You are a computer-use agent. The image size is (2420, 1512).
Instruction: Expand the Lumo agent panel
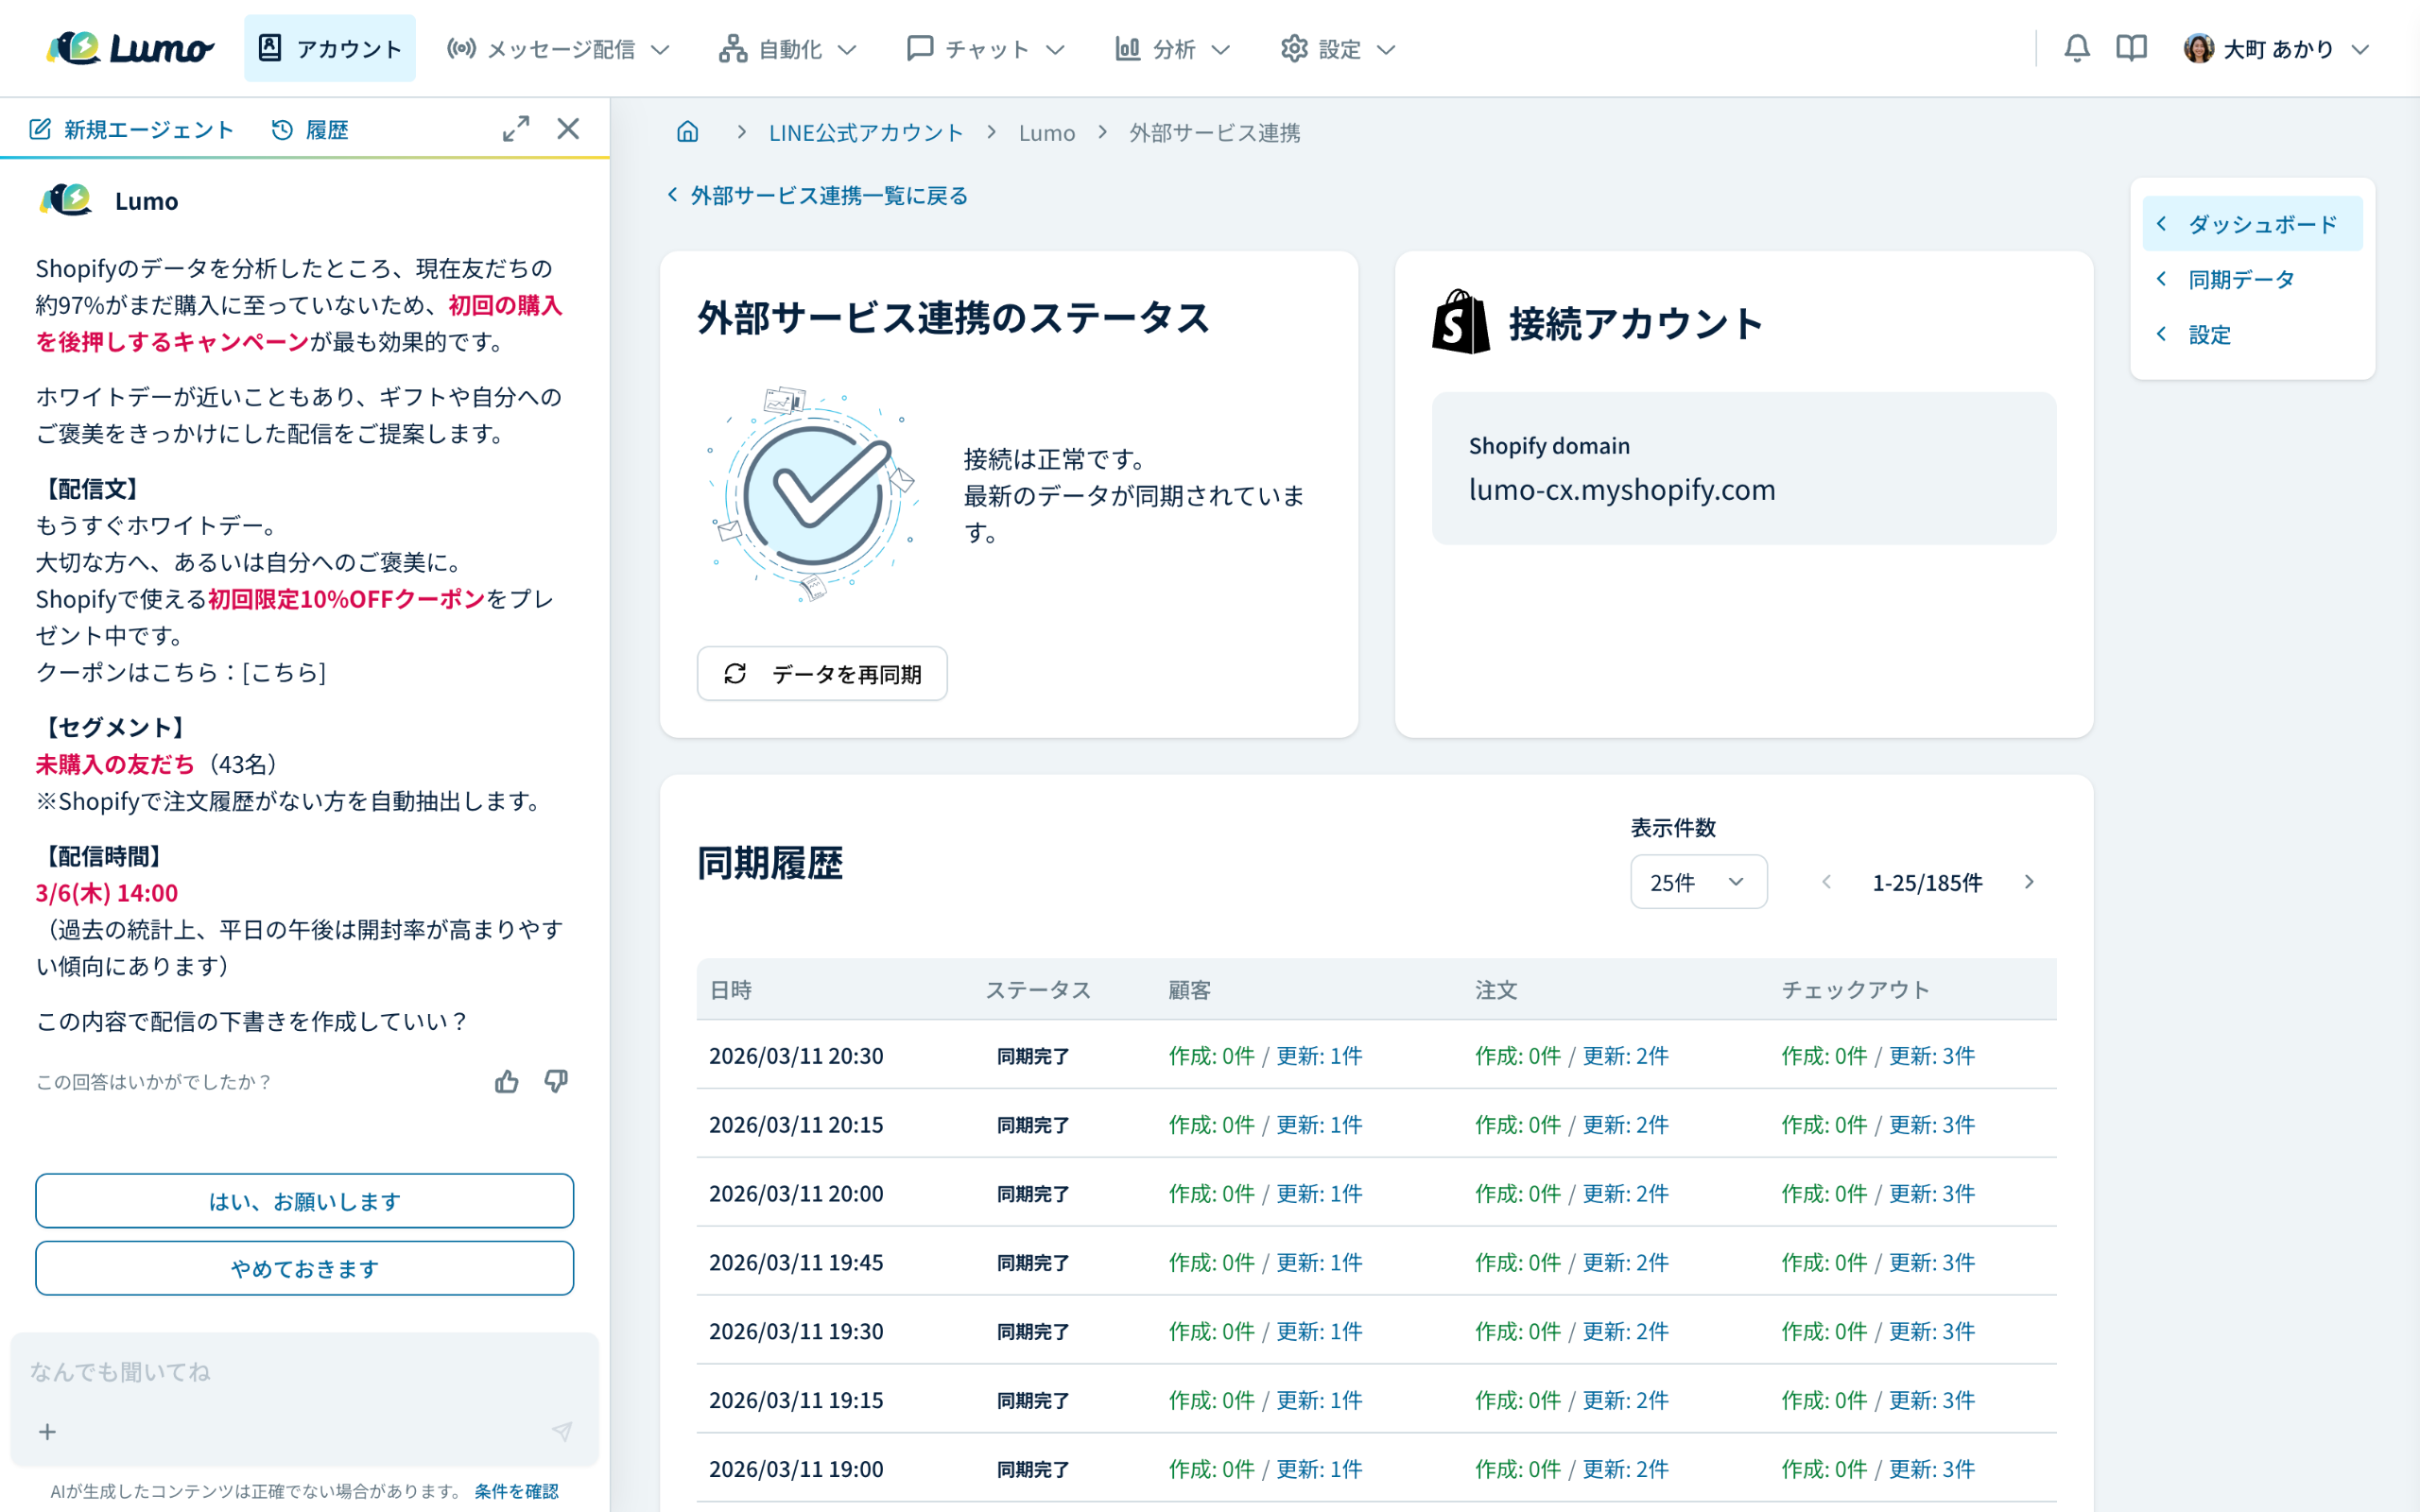(516, 129)
